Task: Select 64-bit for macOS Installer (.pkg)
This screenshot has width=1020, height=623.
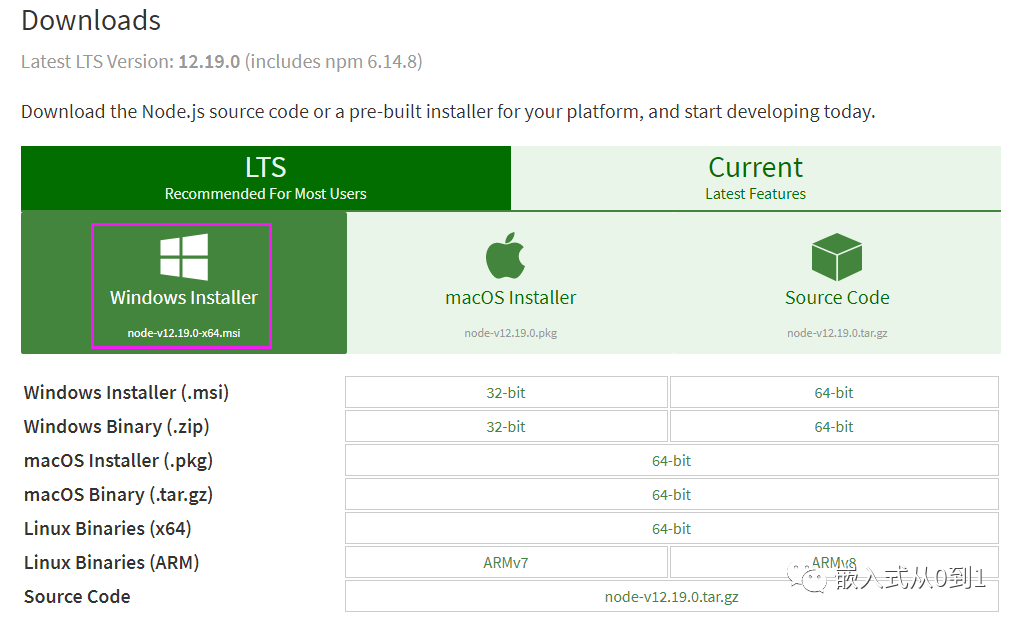Action: coord(671,460)
